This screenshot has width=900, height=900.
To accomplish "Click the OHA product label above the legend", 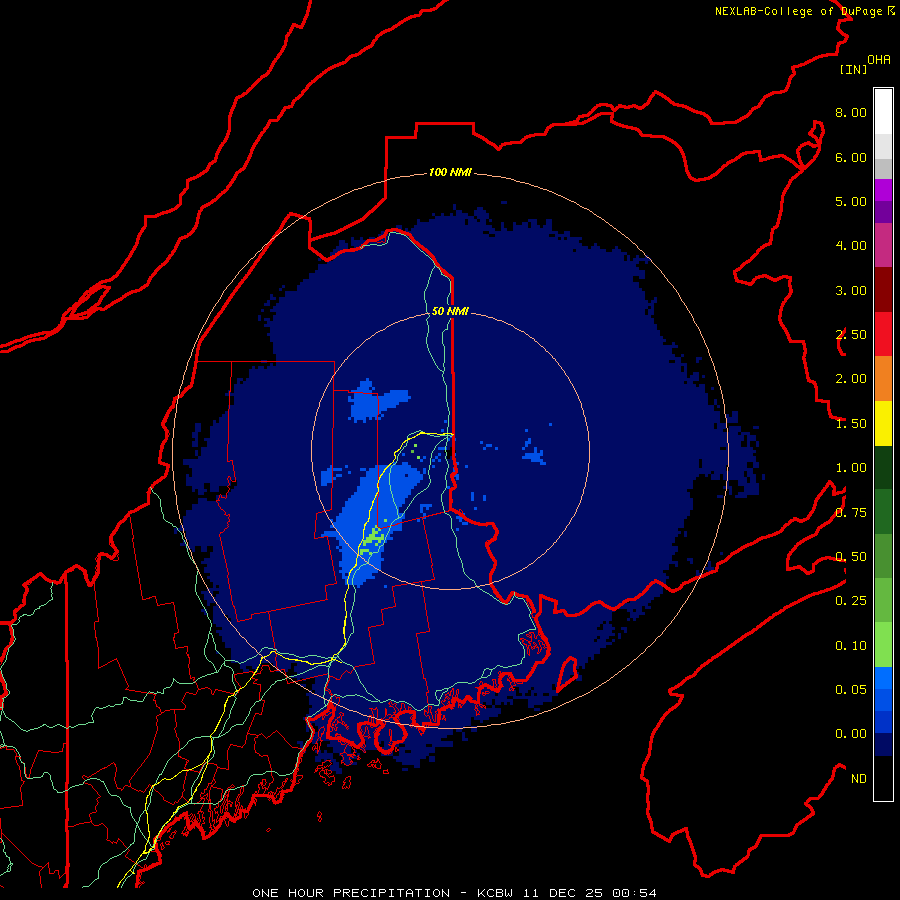I will coord(879,60).
